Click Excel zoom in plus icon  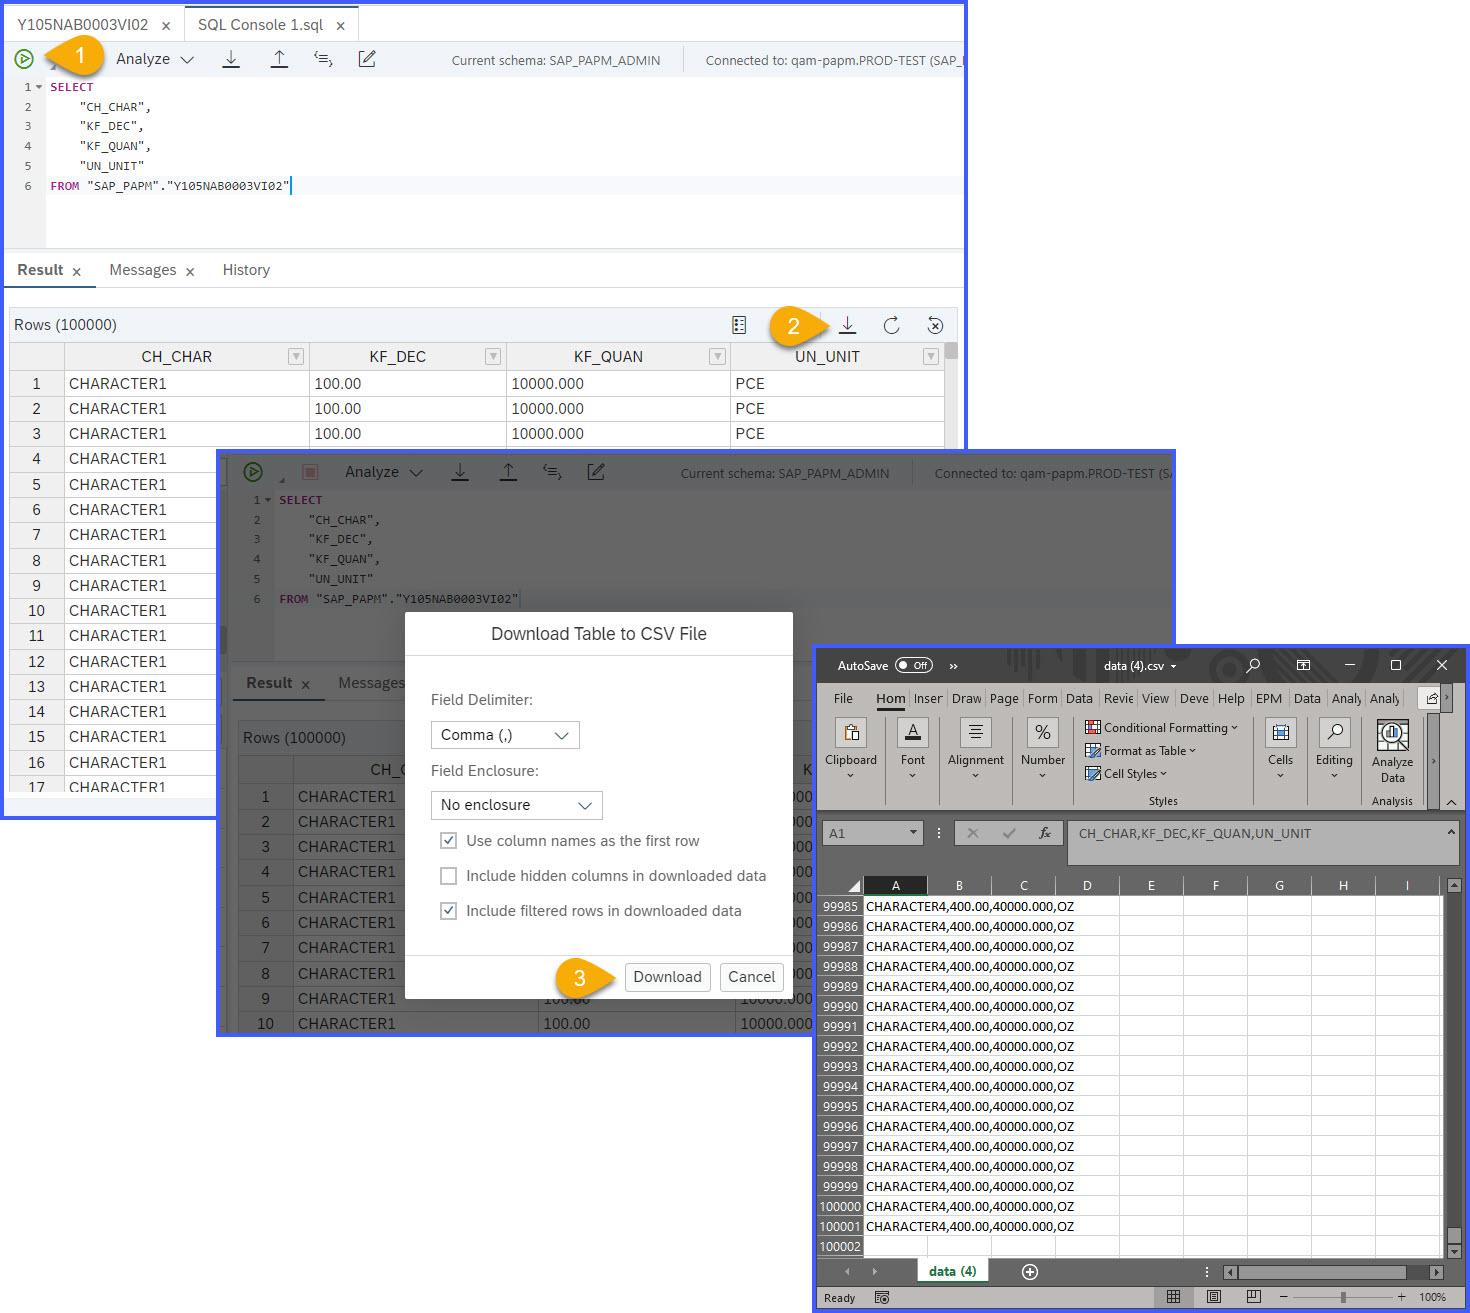1401,1297
